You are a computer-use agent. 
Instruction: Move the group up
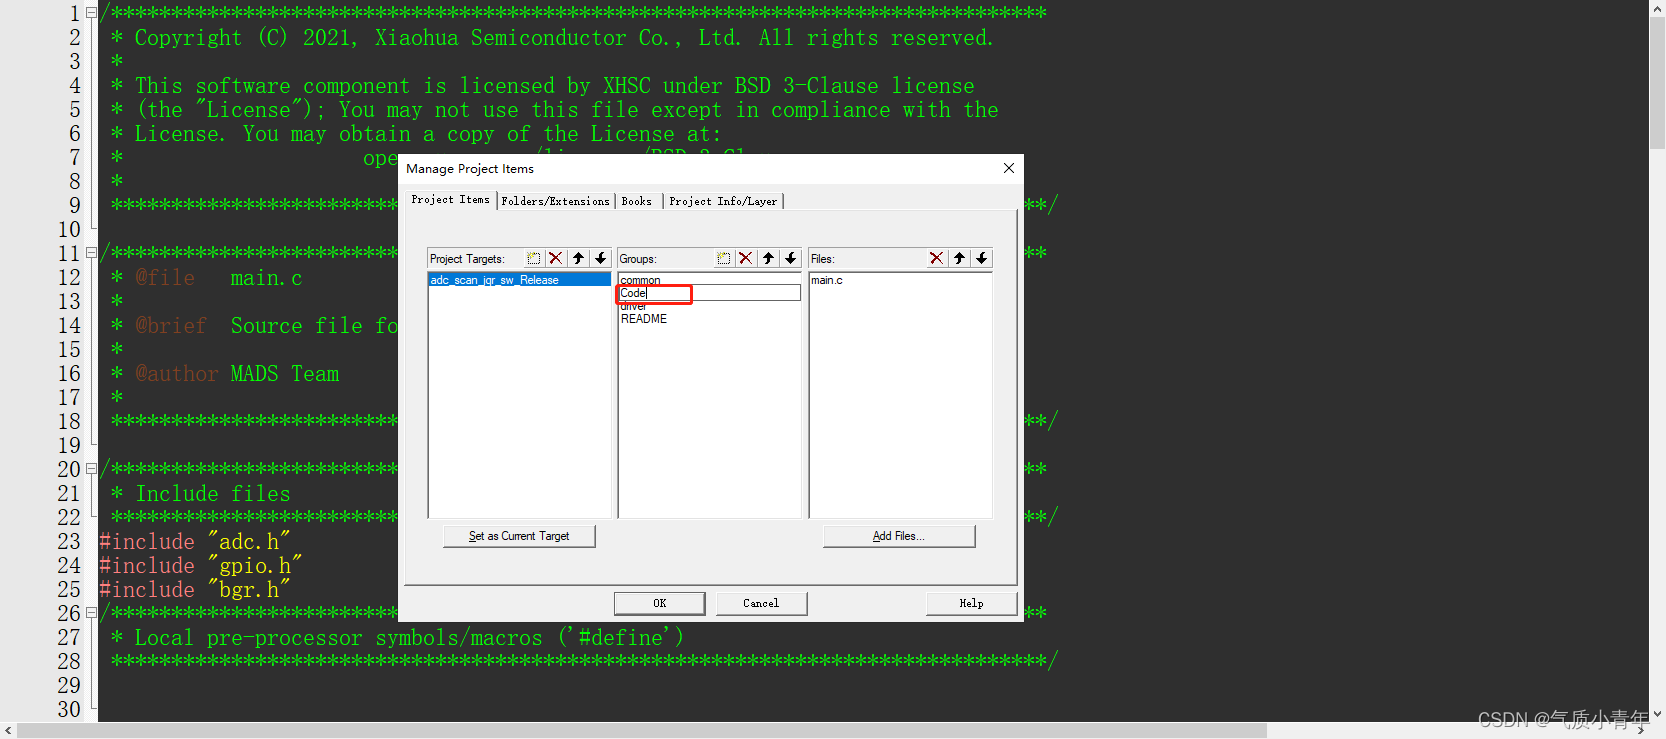[x=768, y=258]
